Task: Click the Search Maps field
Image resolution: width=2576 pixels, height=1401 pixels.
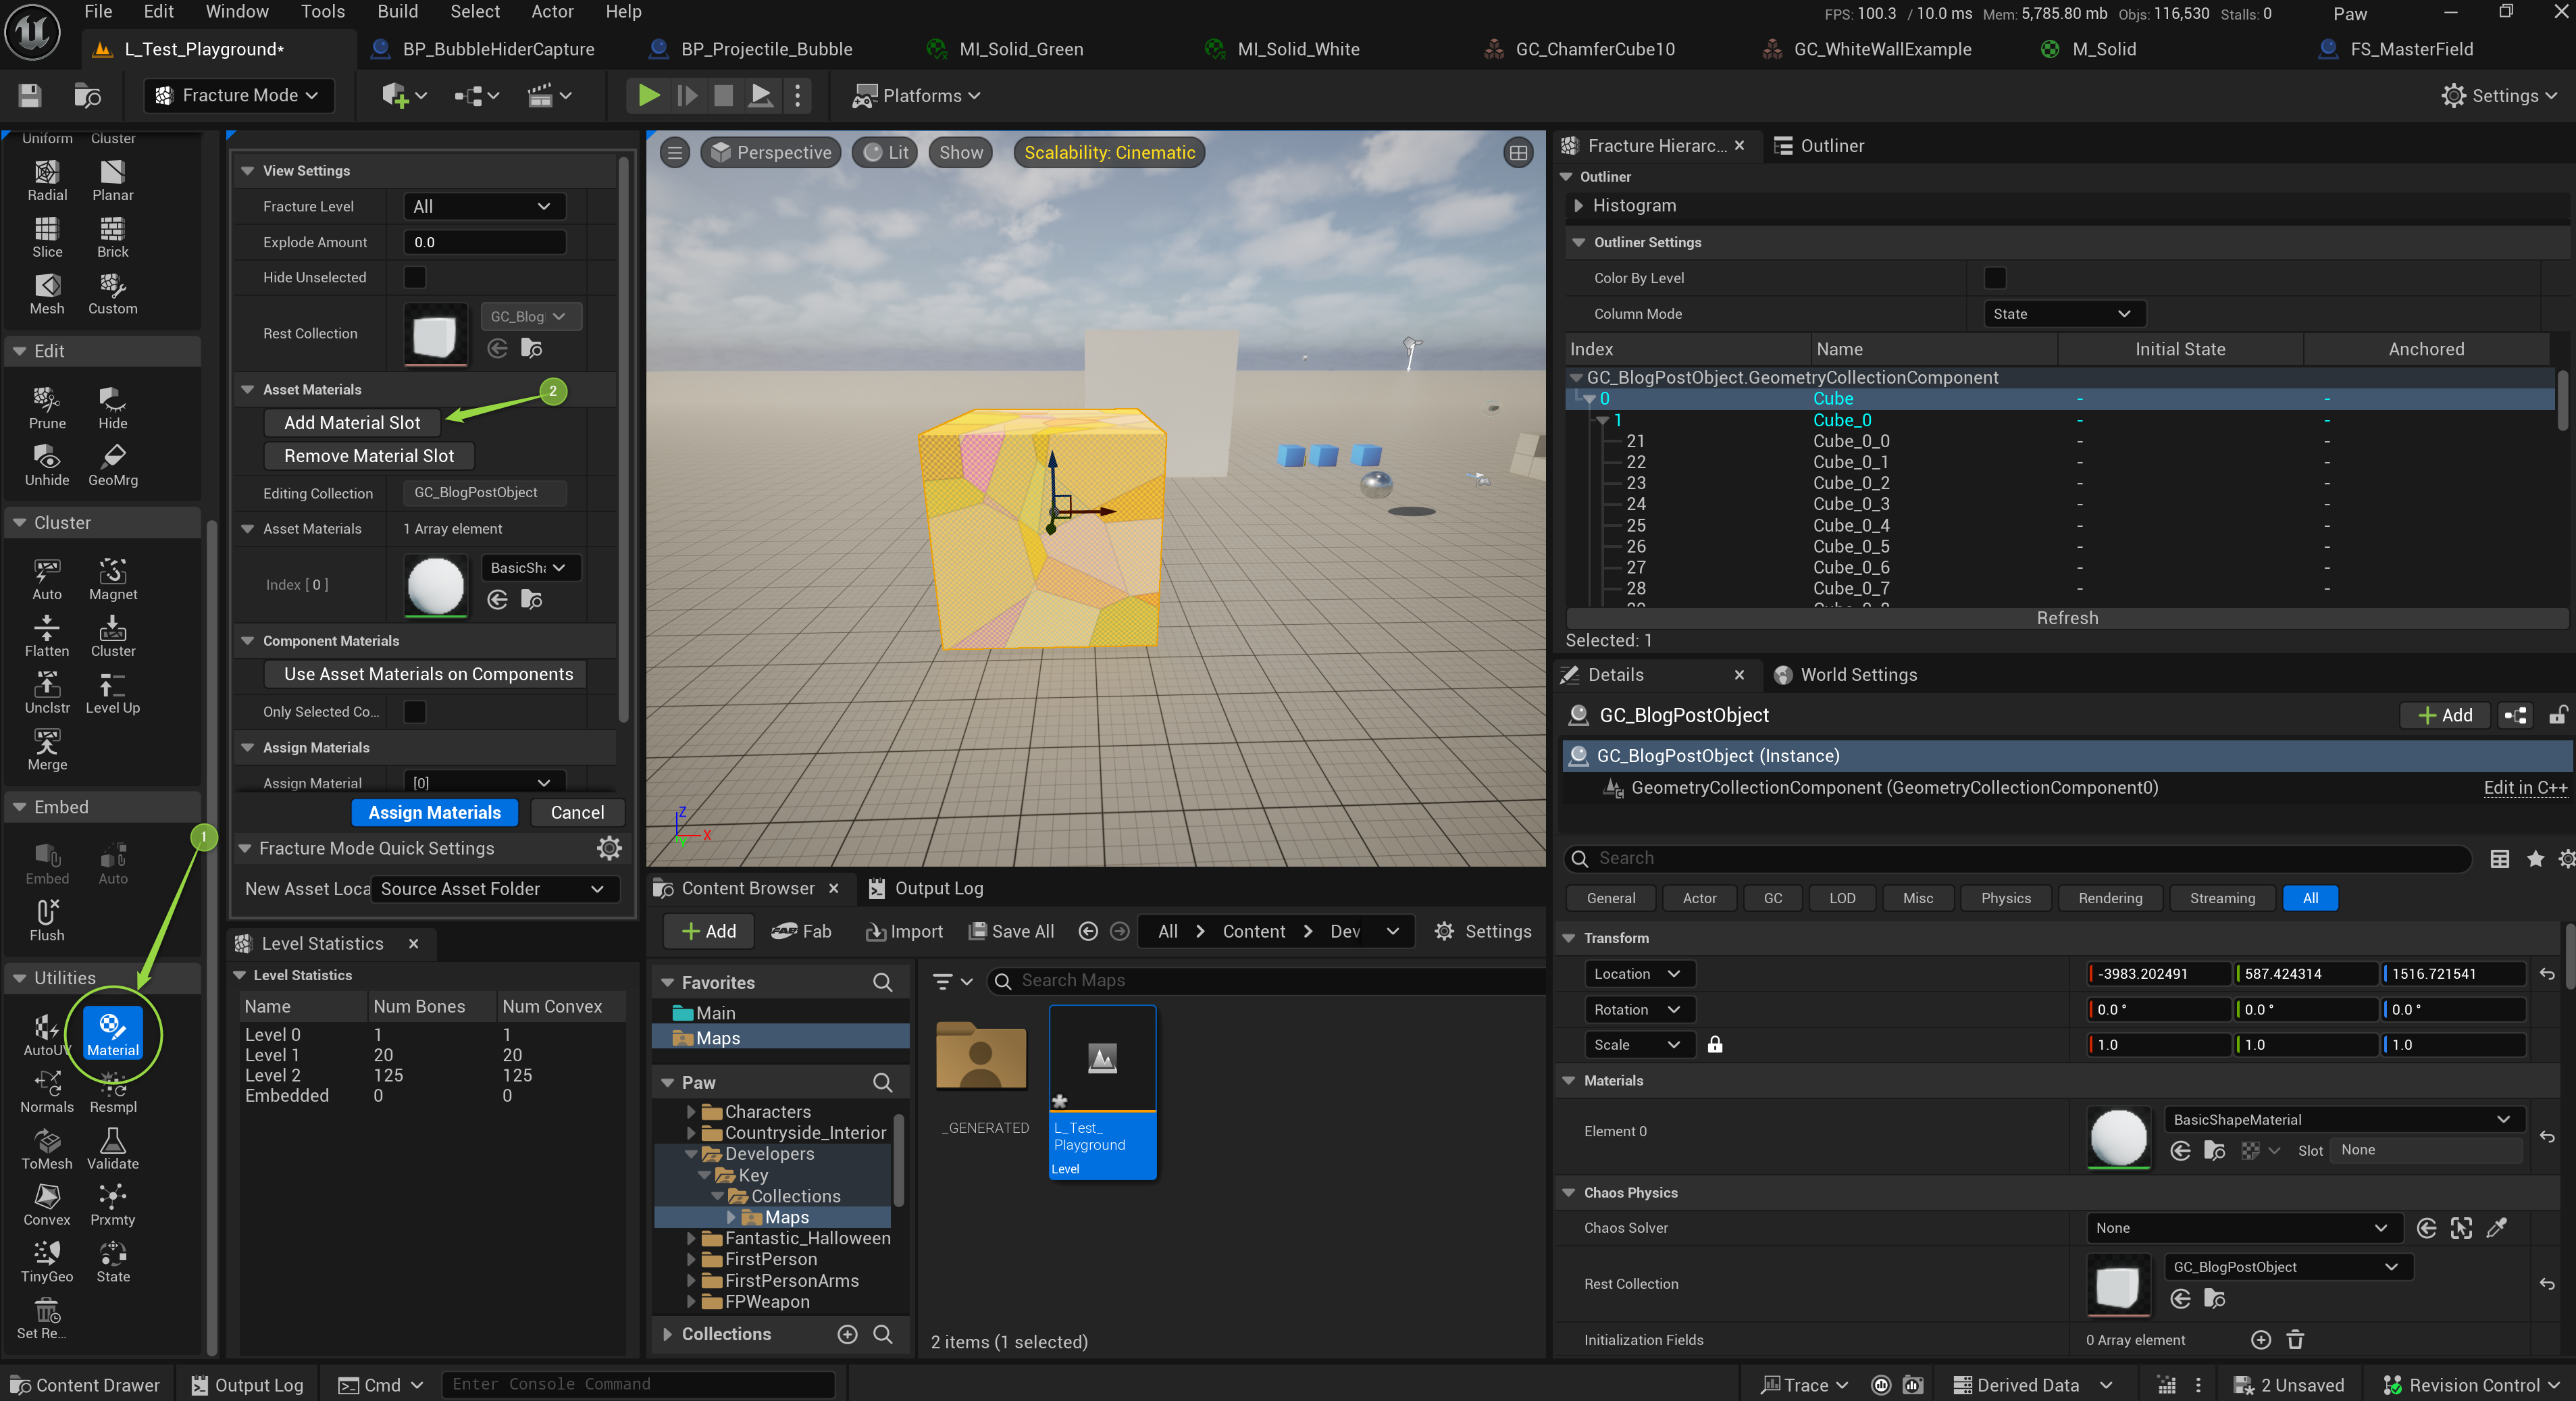Action: [1266, 981]
